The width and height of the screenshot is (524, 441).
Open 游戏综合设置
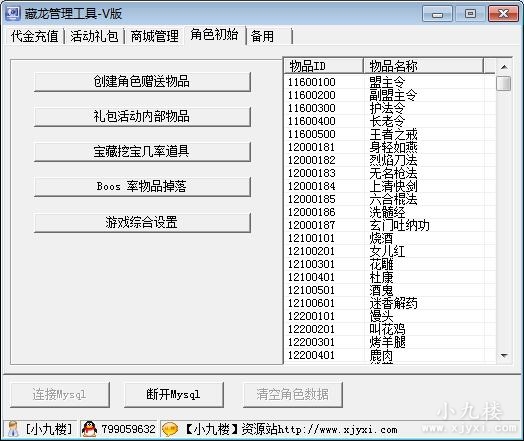[142, 223]
